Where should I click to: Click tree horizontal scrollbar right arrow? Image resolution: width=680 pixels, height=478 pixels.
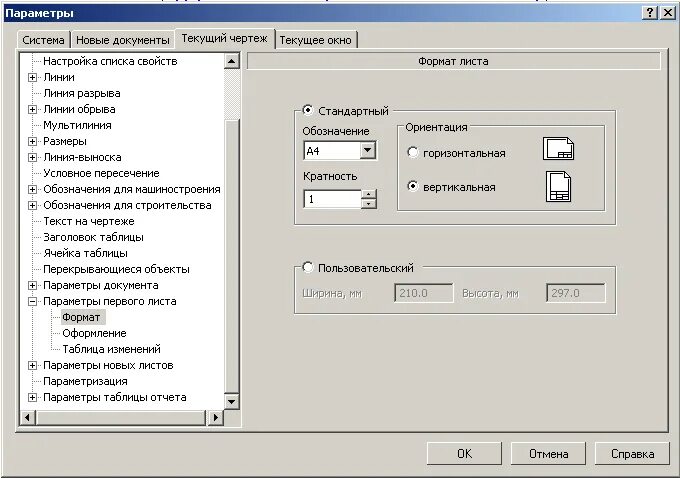216,417
